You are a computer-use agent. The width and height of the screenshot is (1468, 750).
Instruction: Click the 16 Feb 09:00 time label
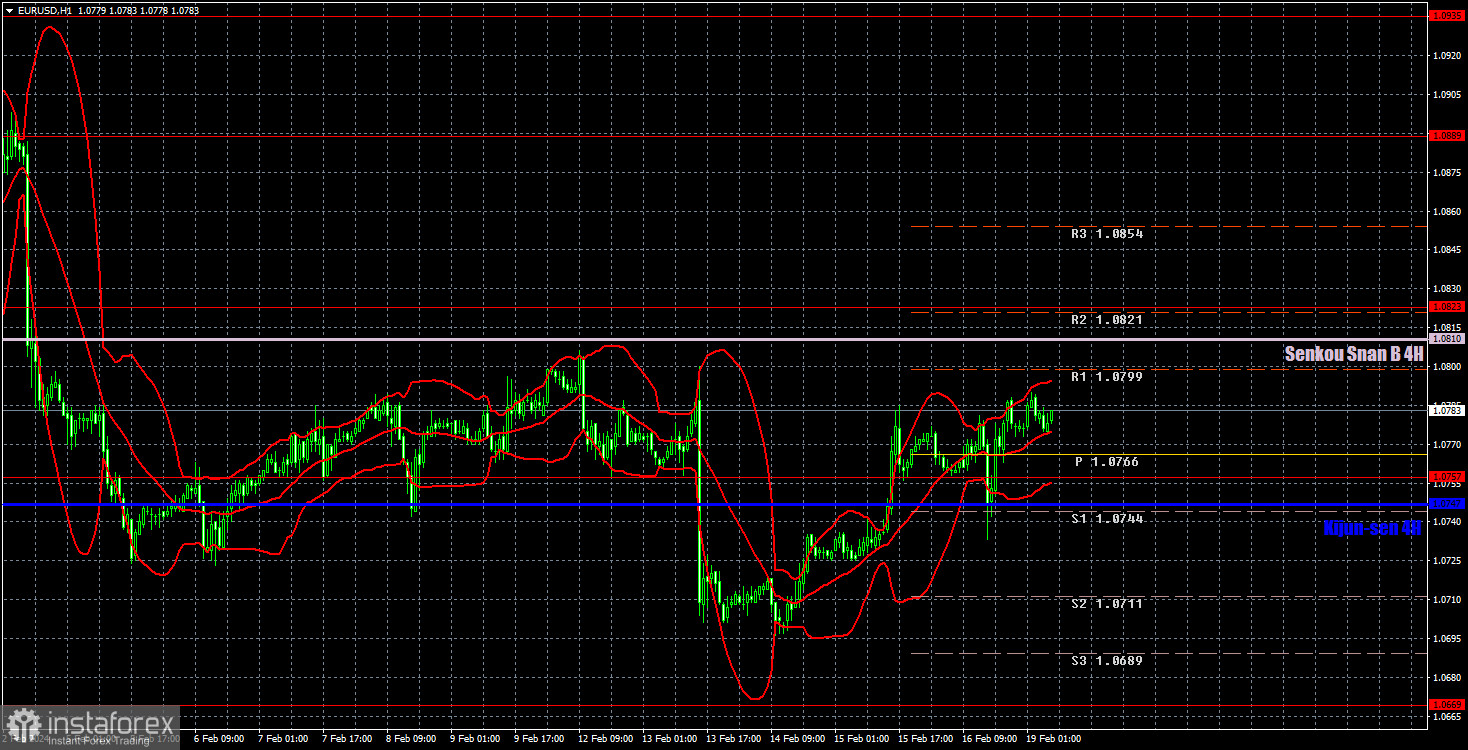(990, 739)
